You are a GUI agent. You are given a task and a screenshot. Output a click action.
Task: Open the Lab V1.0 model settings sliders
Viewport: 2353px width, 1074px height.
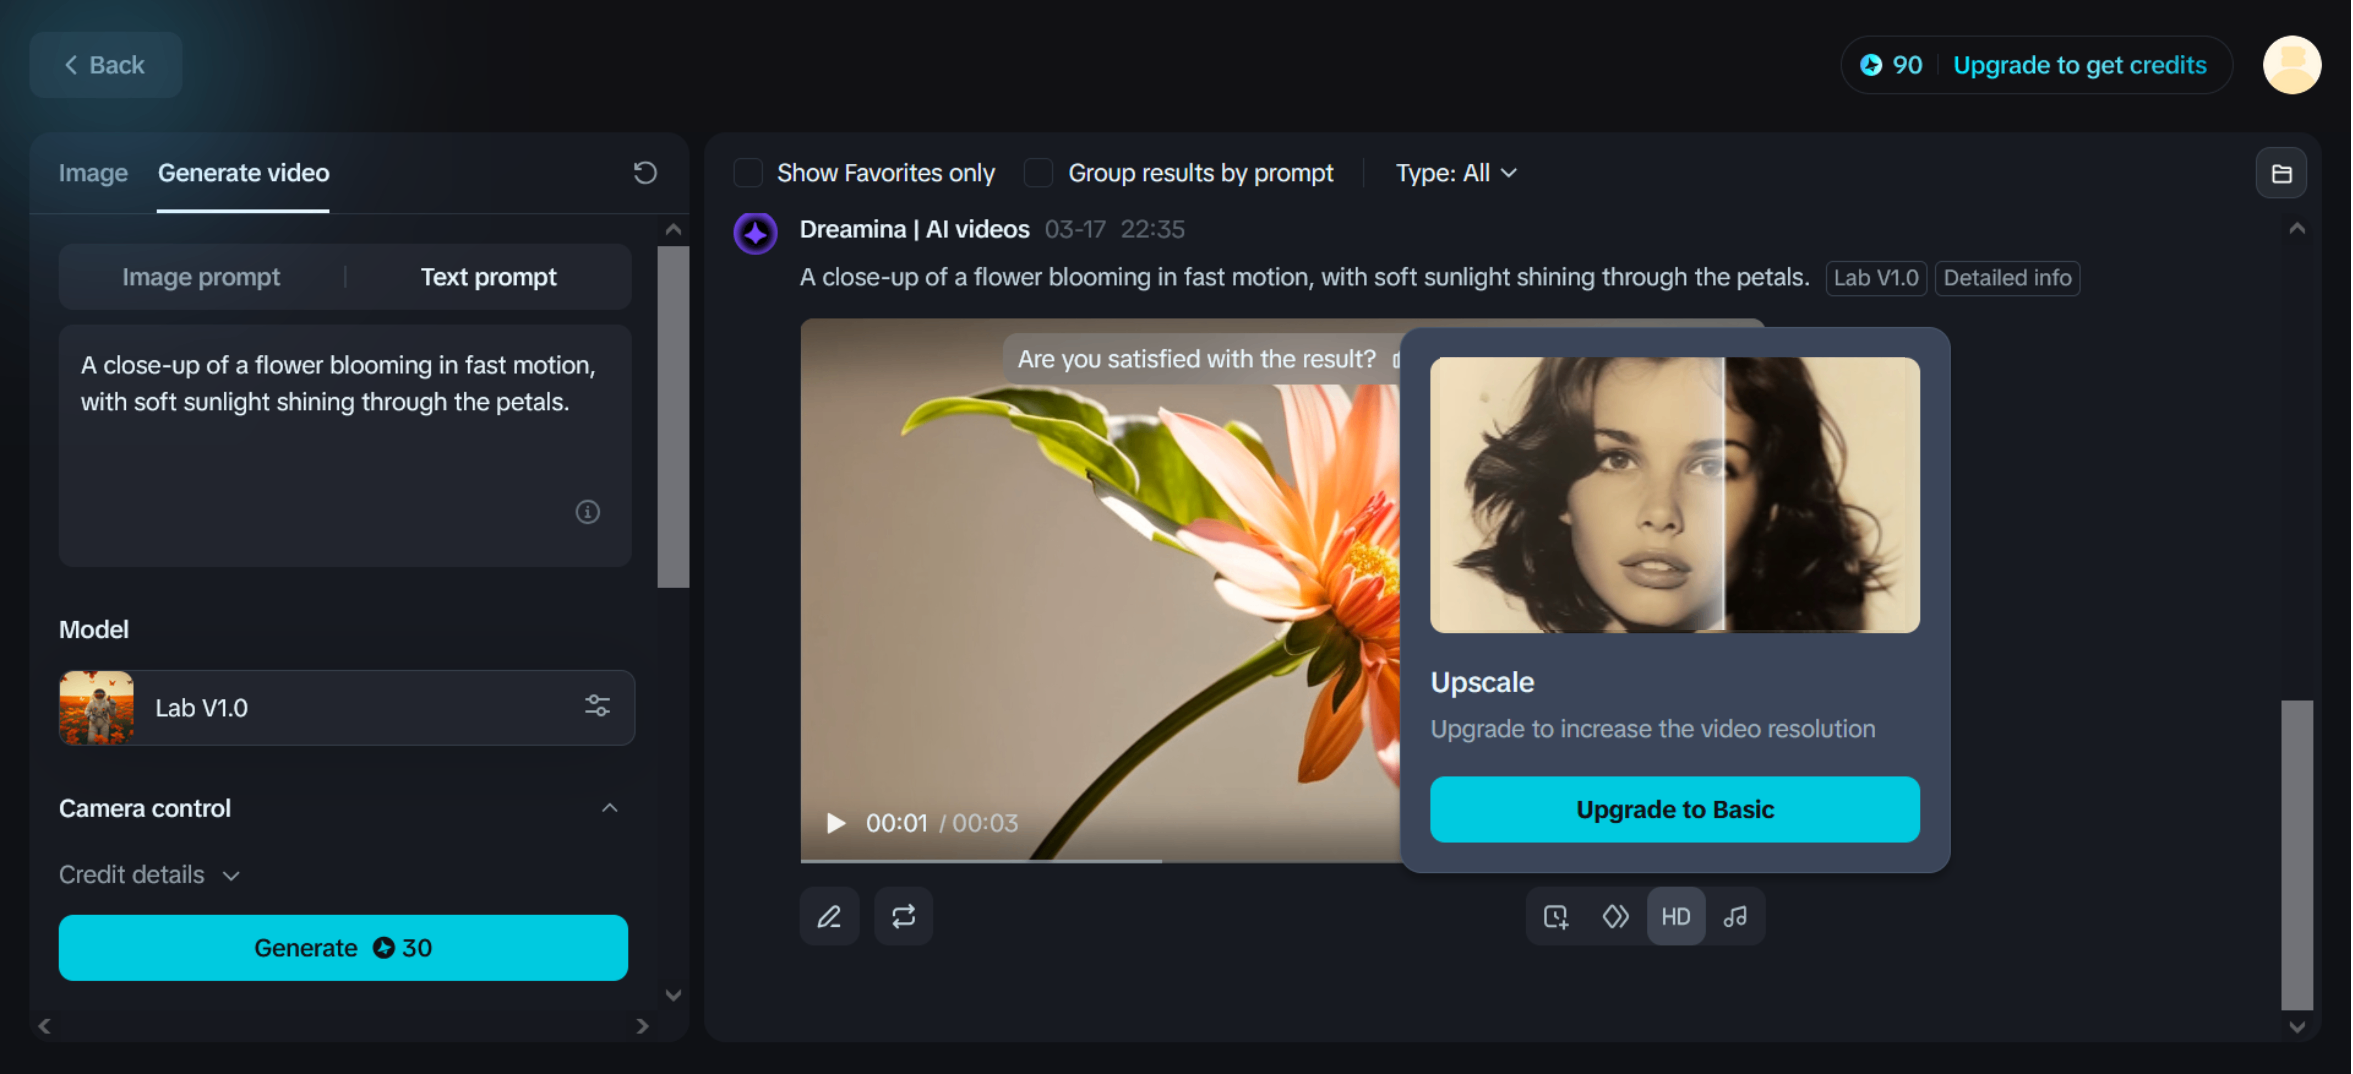tap(597, 706)
